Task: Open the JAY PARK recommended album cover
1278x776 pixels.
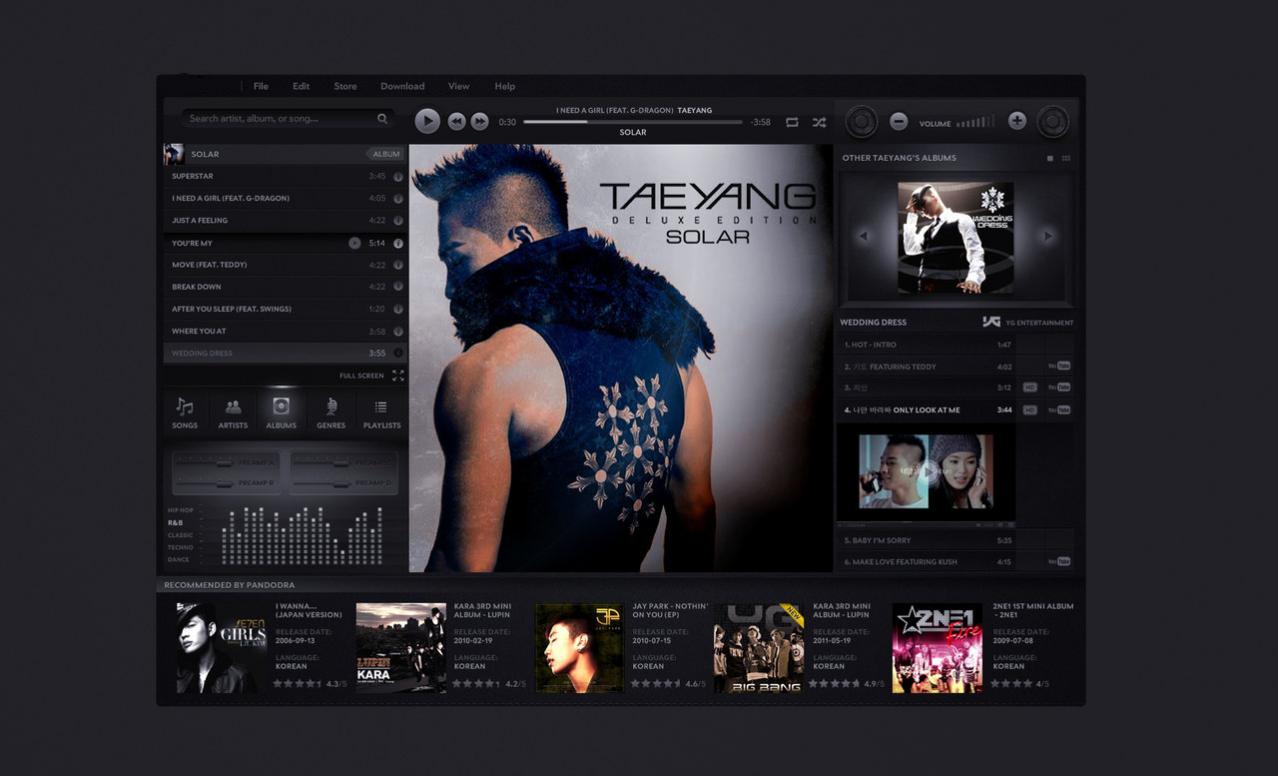Action: pyautogui.click(x=579, y=648)
